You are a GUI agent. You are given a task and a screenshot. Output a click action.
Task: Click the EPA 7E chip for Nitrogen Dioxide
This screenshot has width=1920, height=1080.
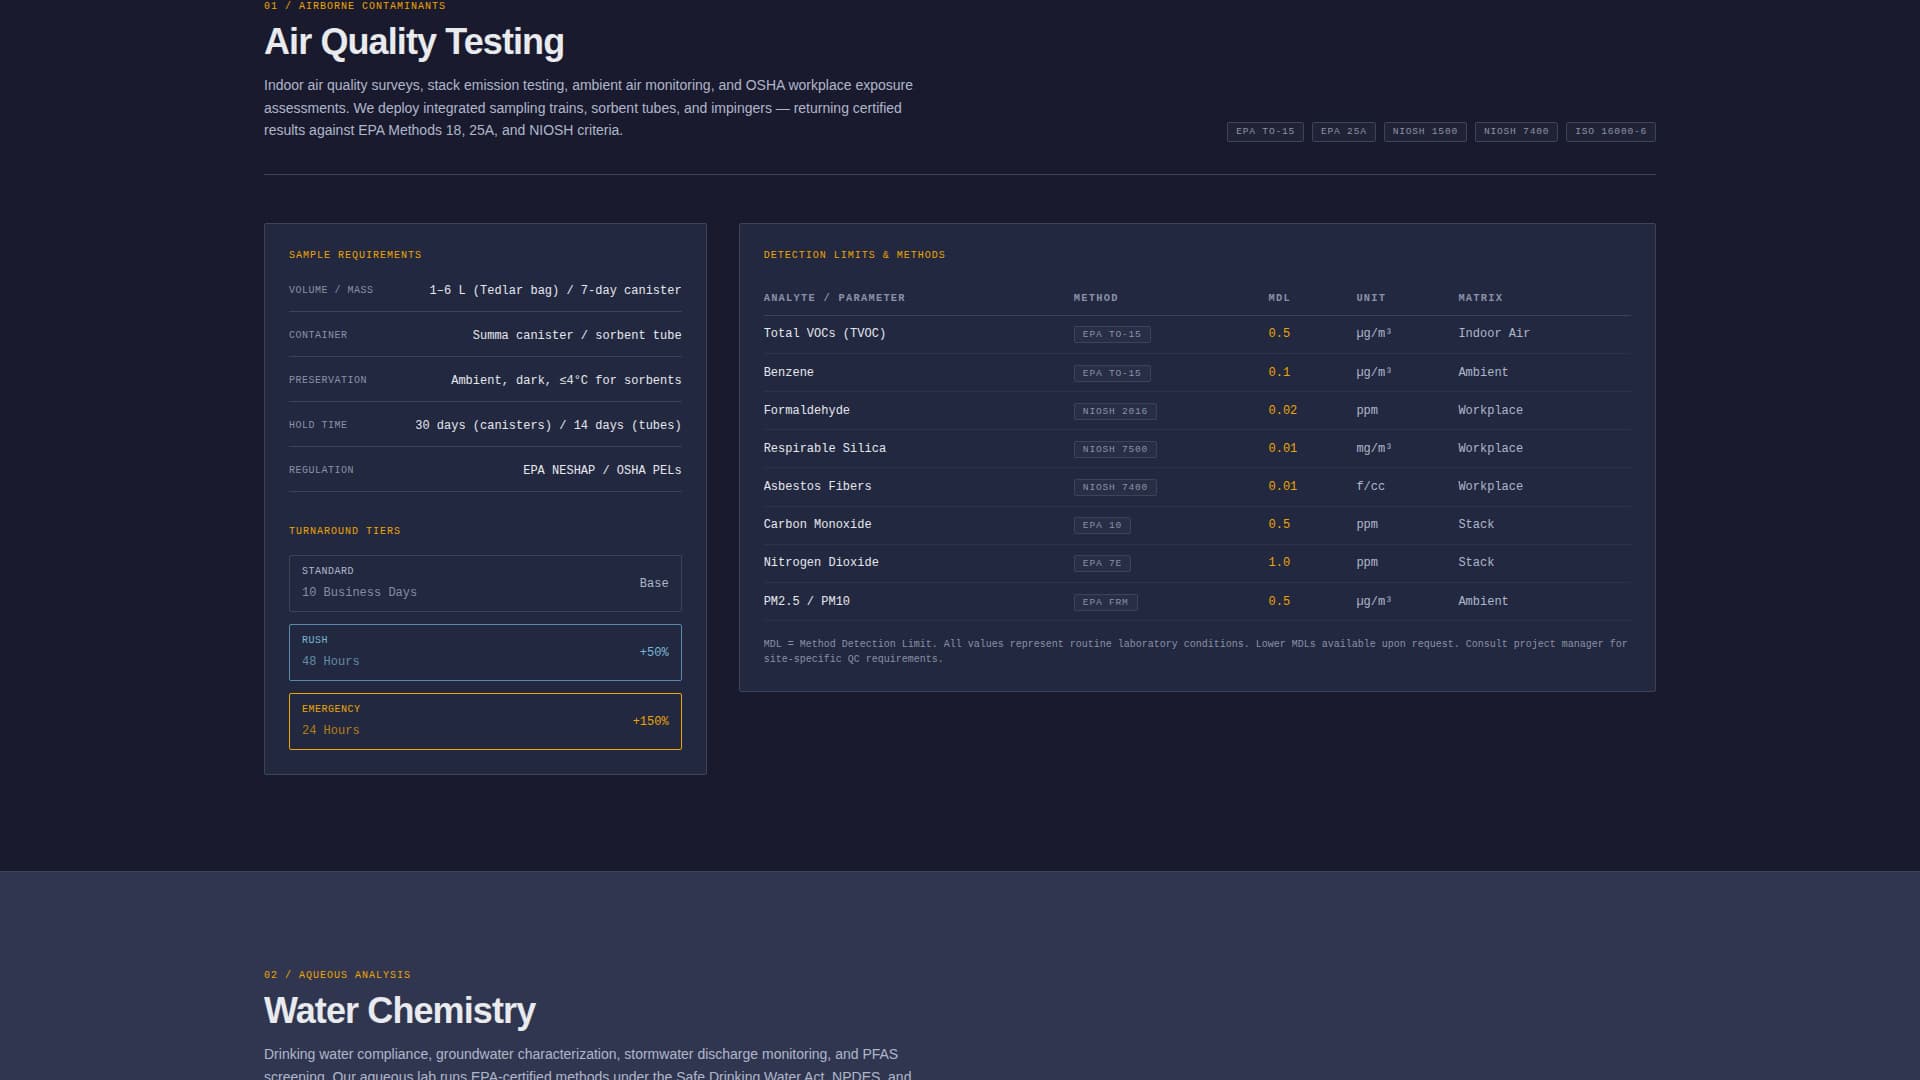(x=1104, y=563)
